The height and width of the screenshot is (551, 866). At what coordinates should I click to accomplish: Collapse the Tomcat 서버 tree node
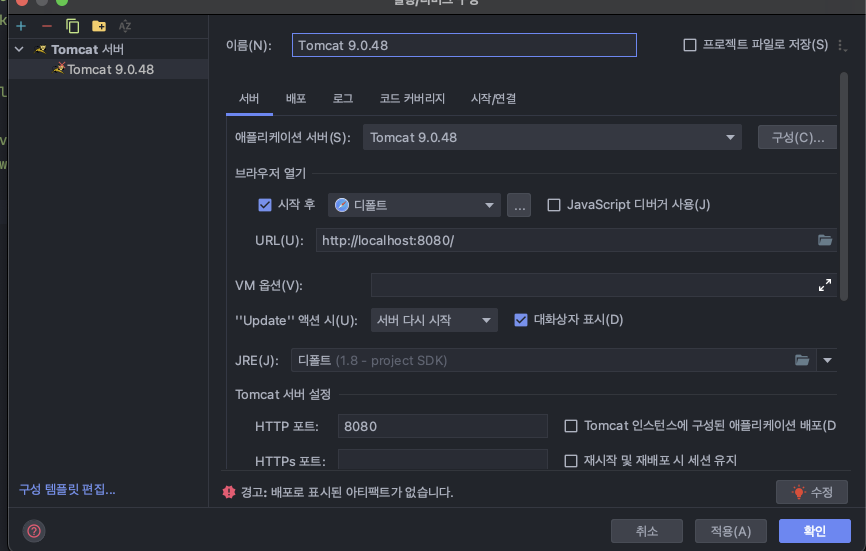click(19, 49)
